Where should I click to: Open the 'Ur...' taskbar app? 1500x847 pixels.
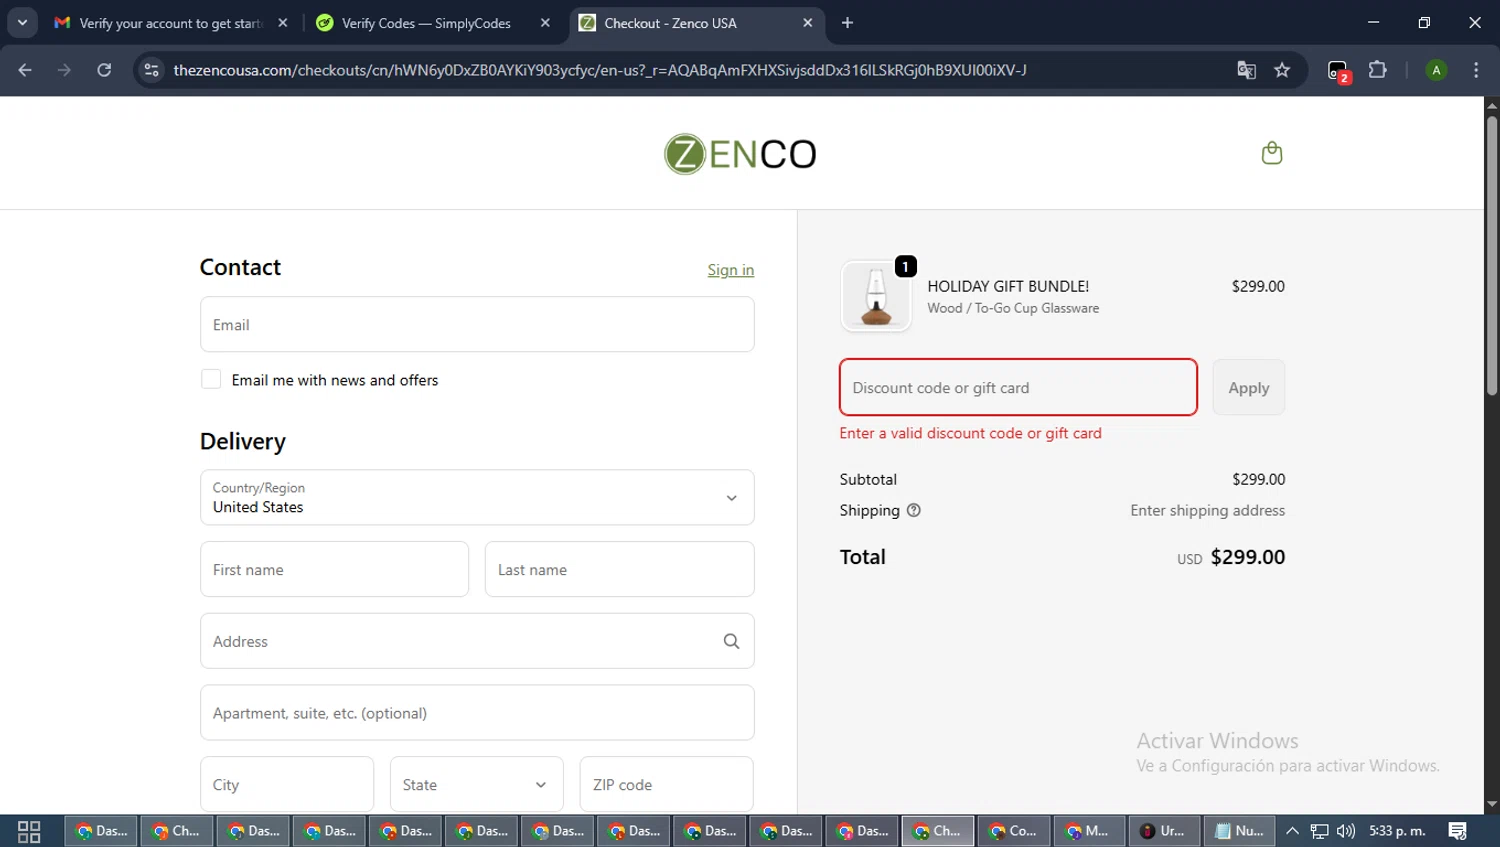click(x=1164, y=831)
